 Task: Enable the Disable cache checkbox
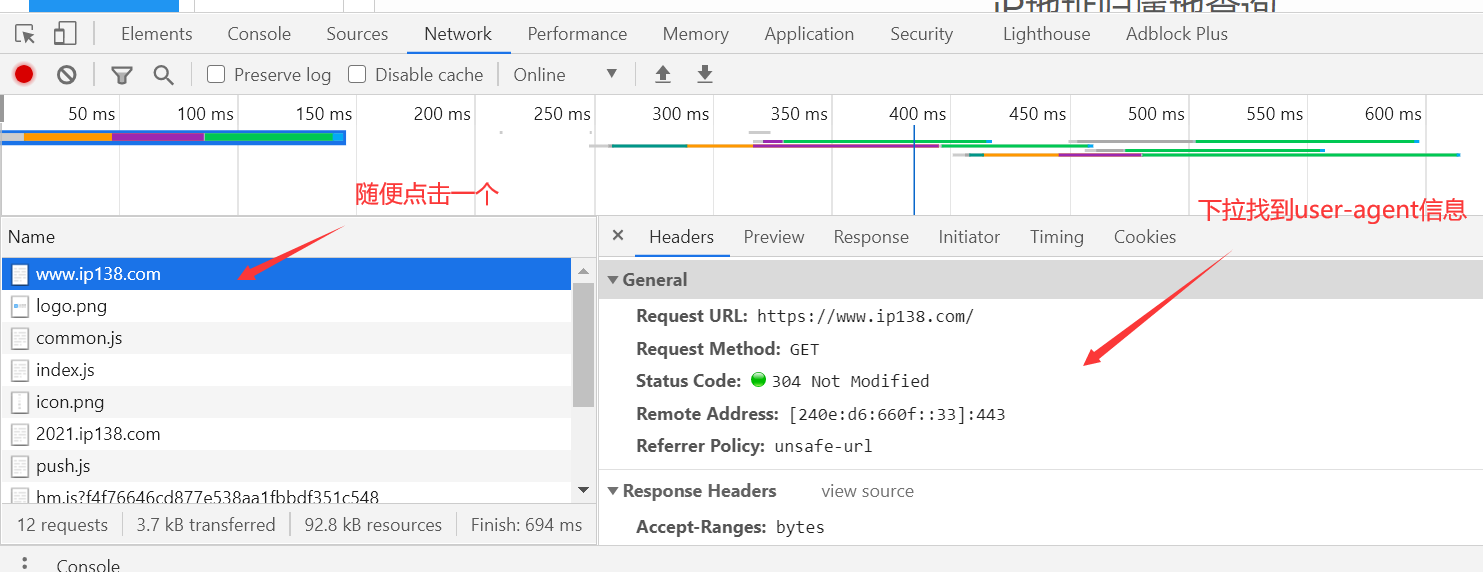(357, 74)
